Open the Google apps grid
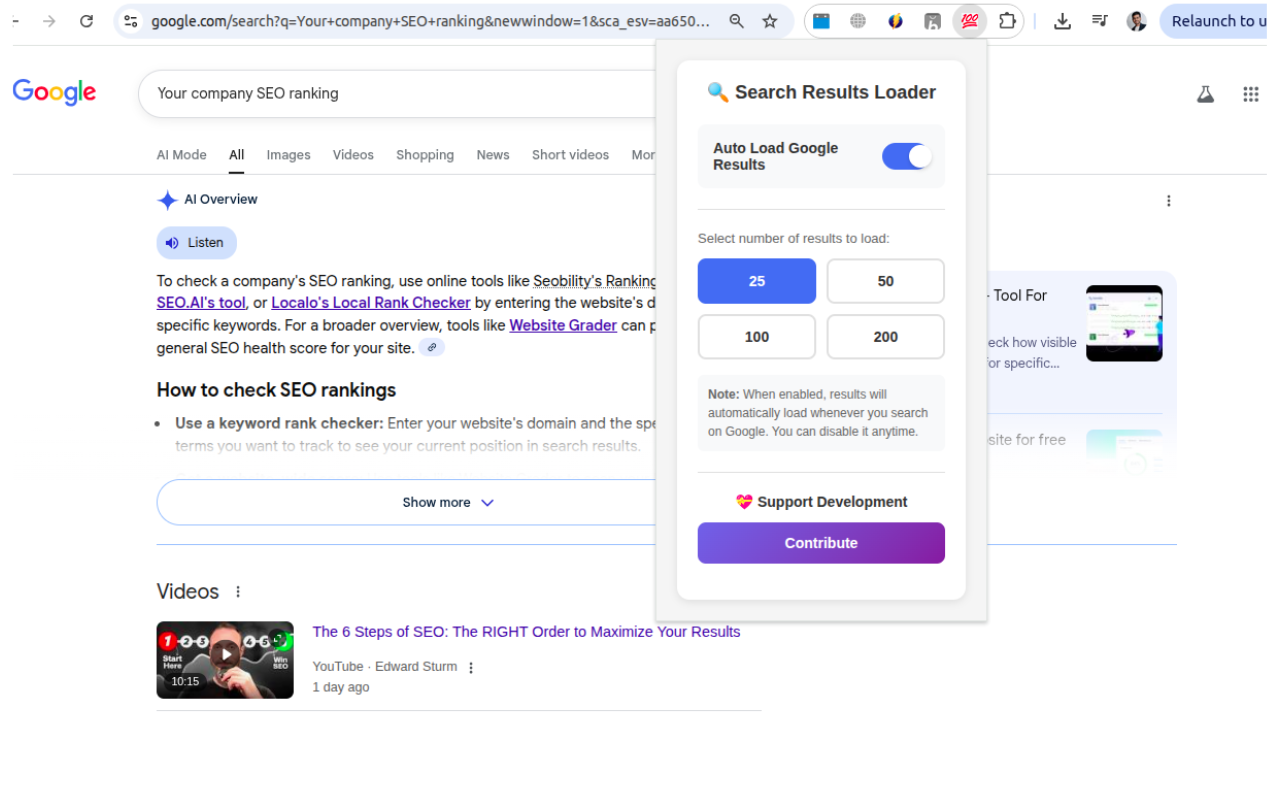1280x800 pixels. 1250,94
